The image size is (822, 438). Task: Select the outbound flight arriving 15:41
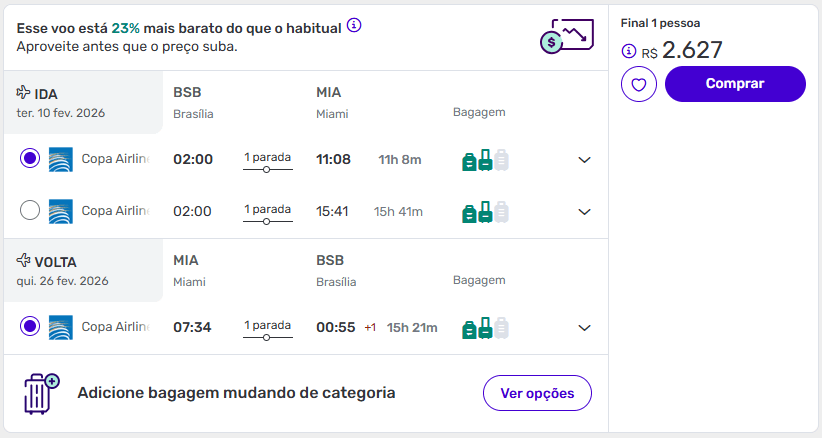30,211
